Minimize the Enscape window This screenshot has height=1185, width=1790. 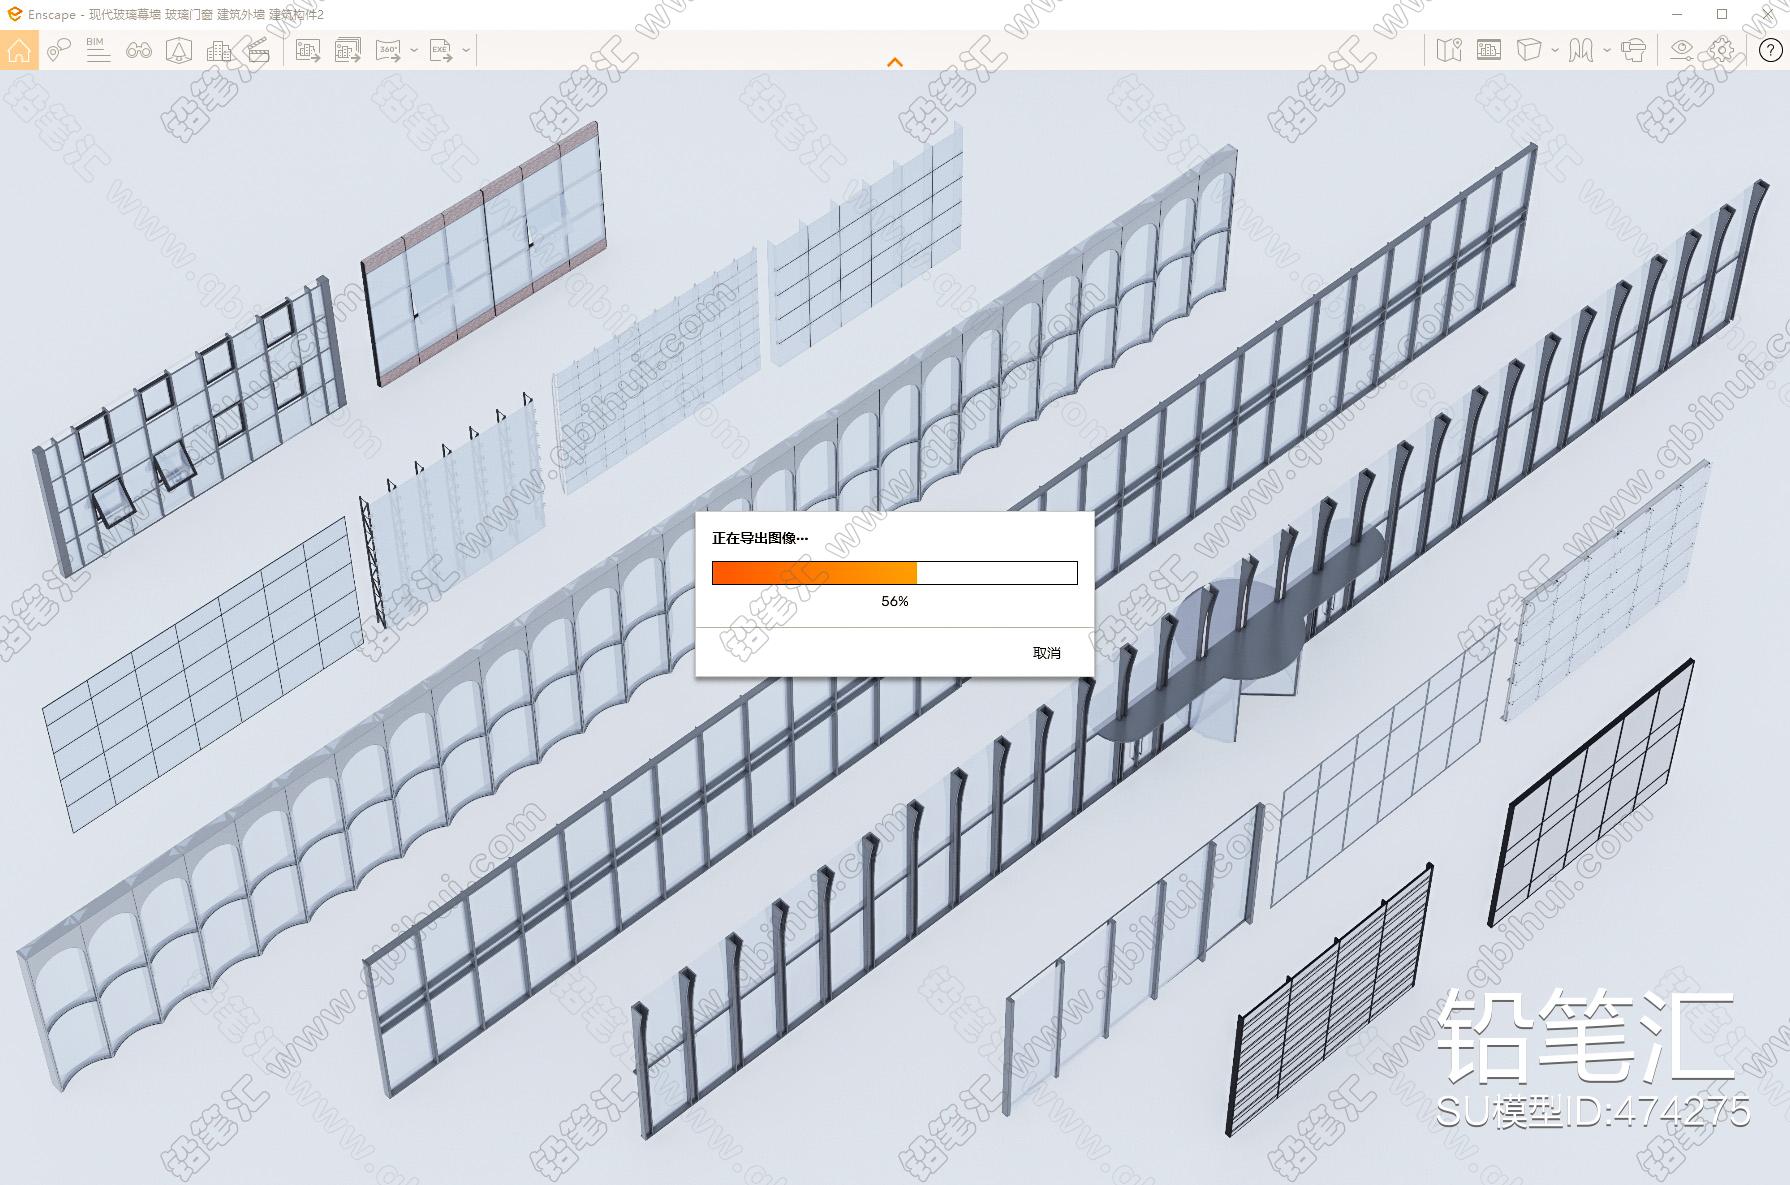tap(1678, 14)
